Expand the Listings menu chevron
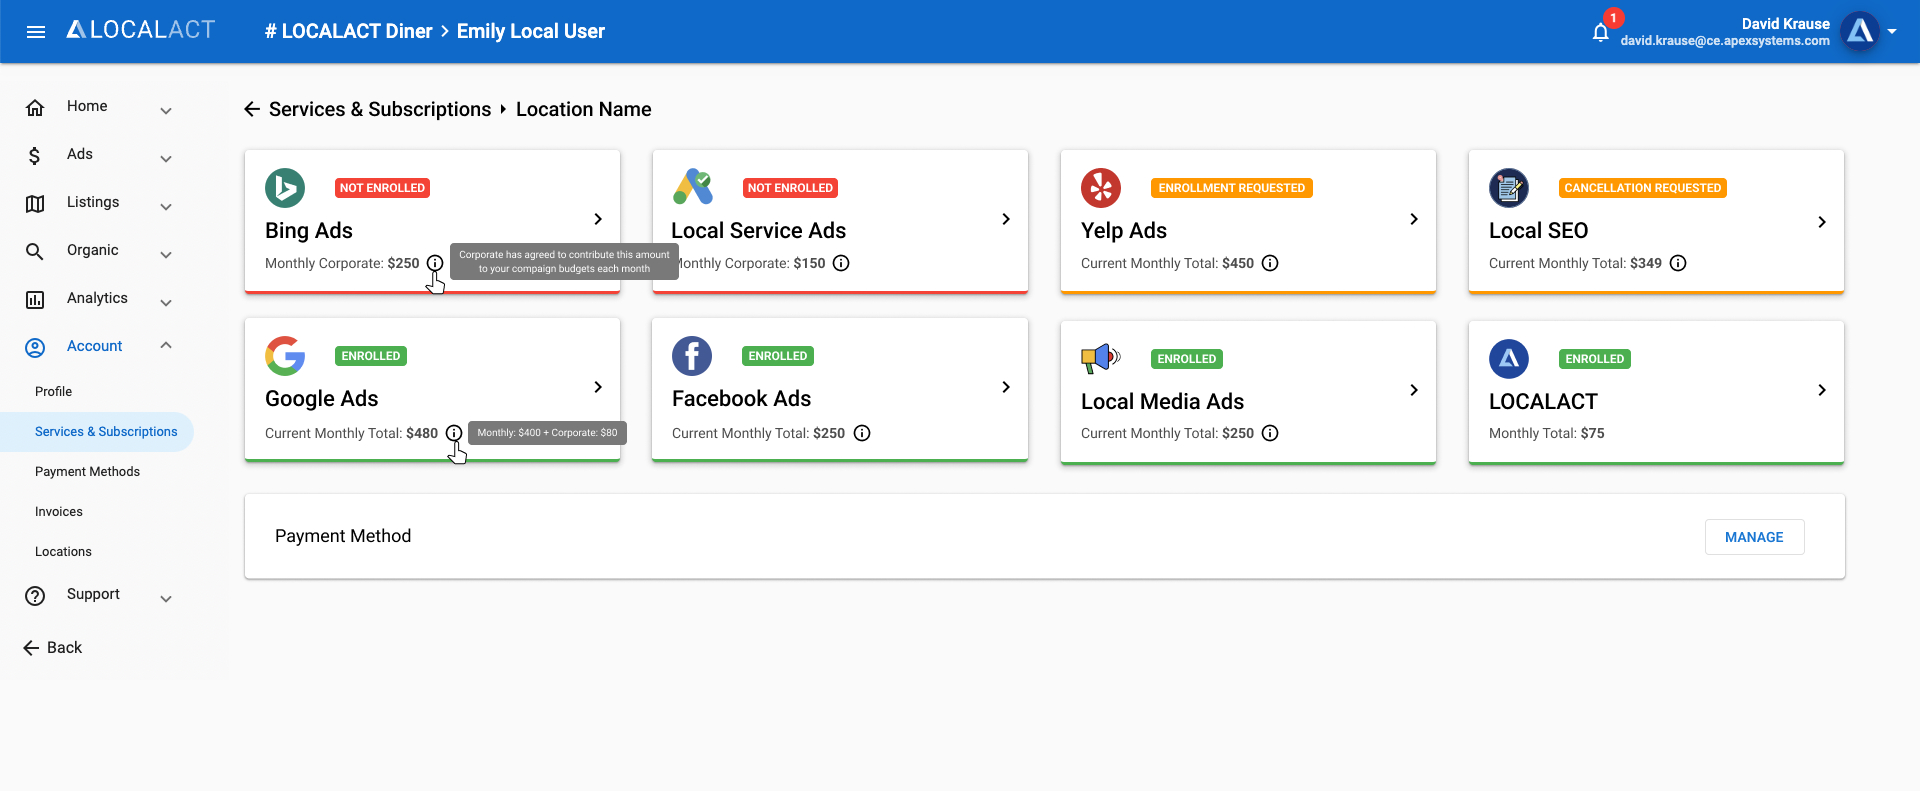Viewport: 1920px width, 791px height. pos(166,206)
